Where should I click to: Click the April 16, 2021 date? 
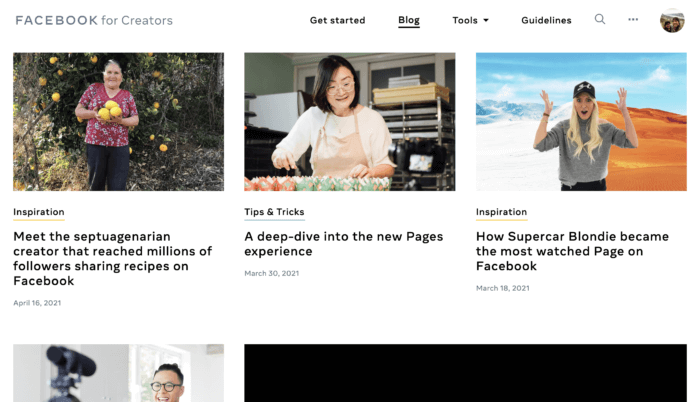coord(37,303)
